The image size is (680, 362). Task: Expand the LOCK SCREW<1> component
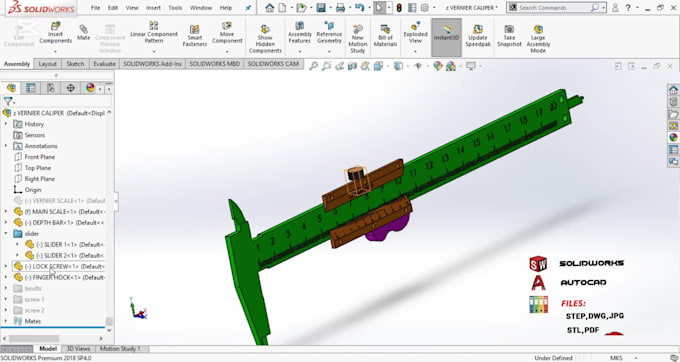[6, 266]
